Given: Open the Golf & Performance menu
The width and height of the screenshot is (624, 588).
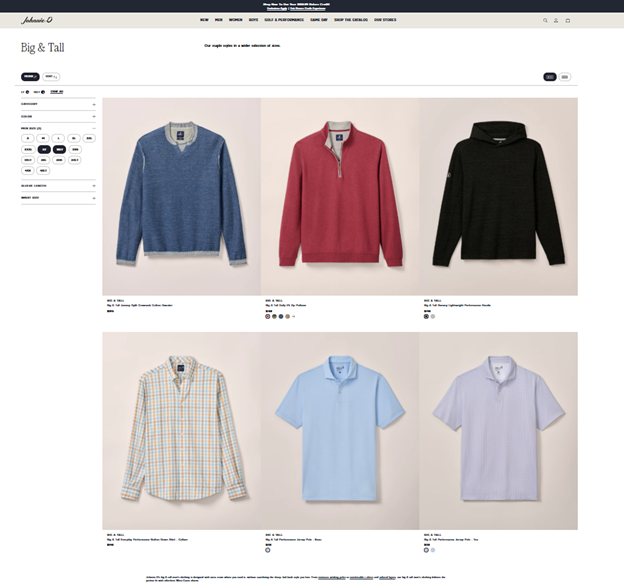Looking at the screenshot, I should (282, 20).
